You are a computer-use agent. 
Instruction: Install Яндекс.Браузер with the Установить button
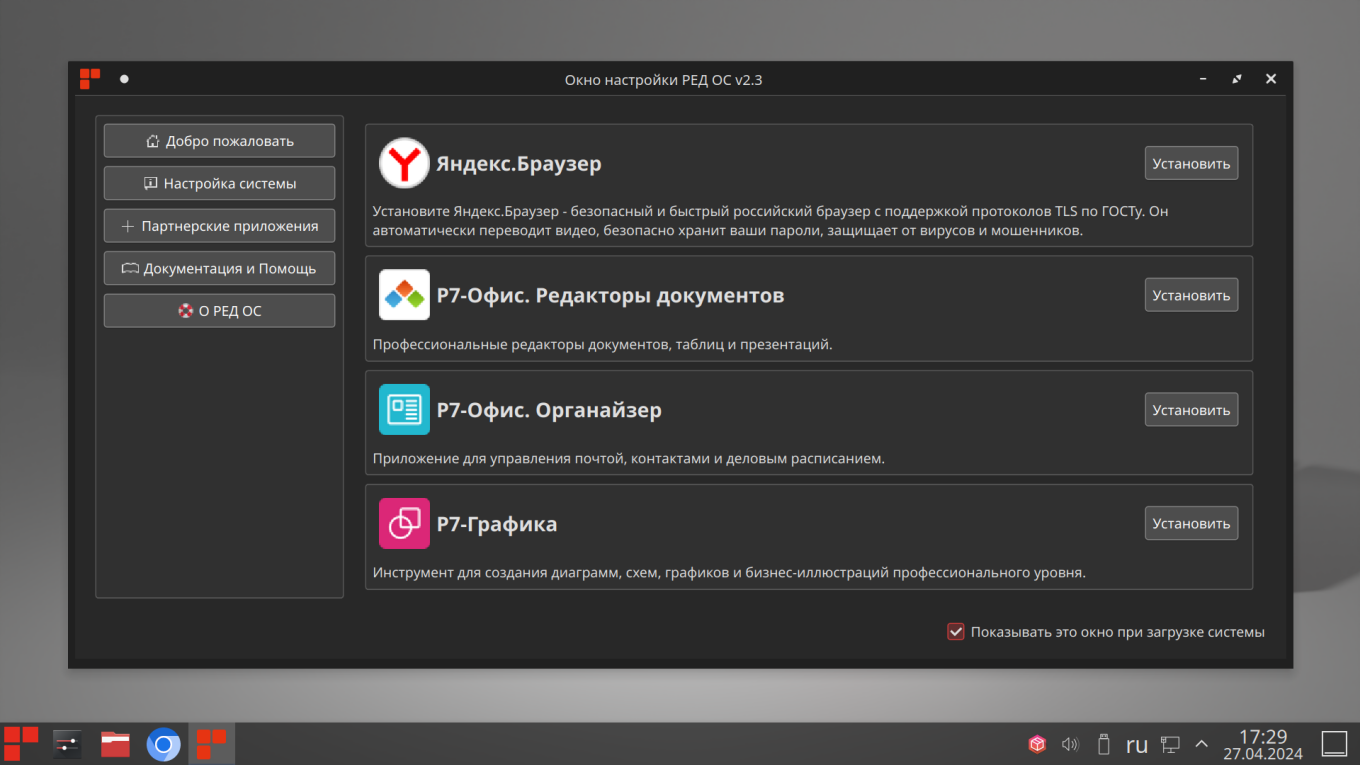1191,163
